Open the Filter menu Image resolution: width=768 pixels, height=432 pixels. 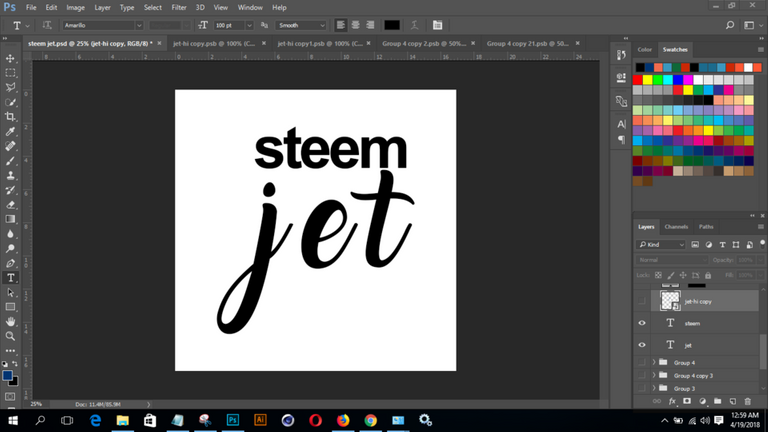[x=179, y=7]
